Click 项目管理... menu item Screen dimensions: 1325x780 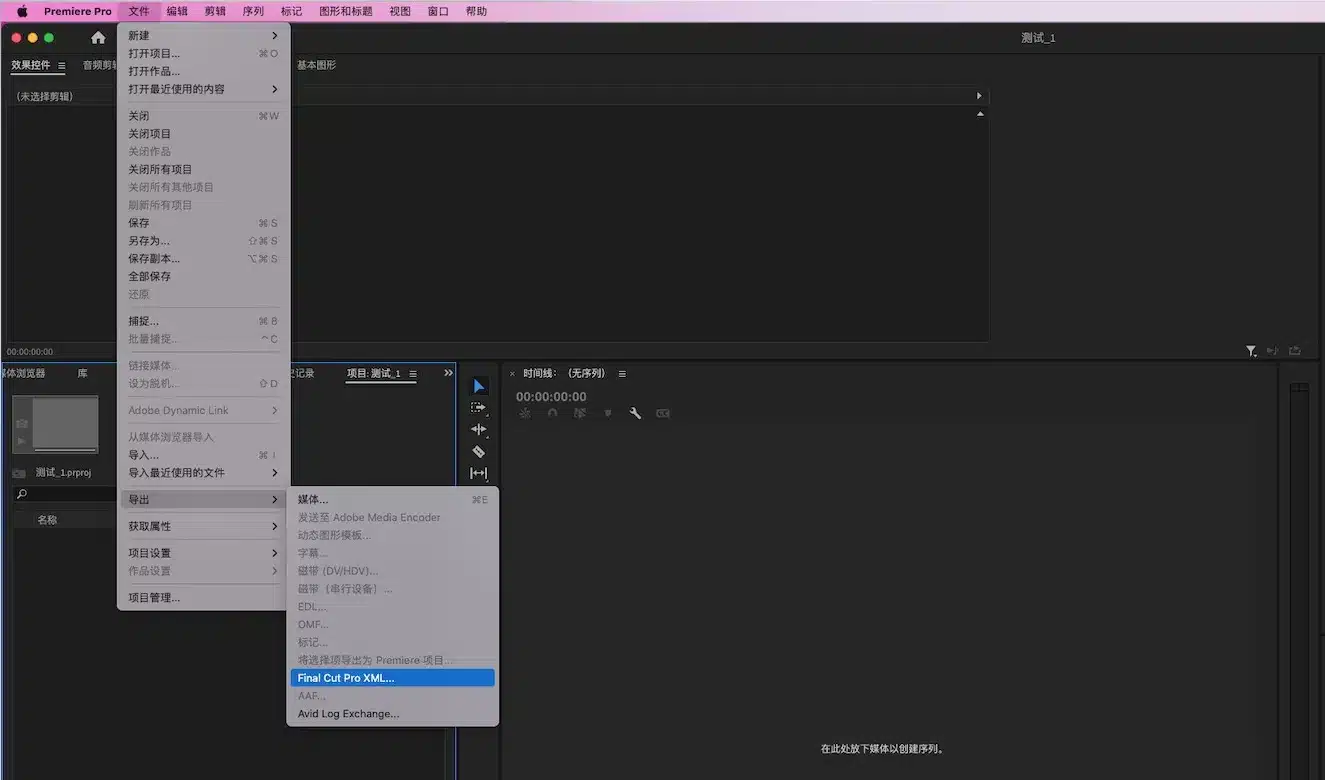click(204, 598)
